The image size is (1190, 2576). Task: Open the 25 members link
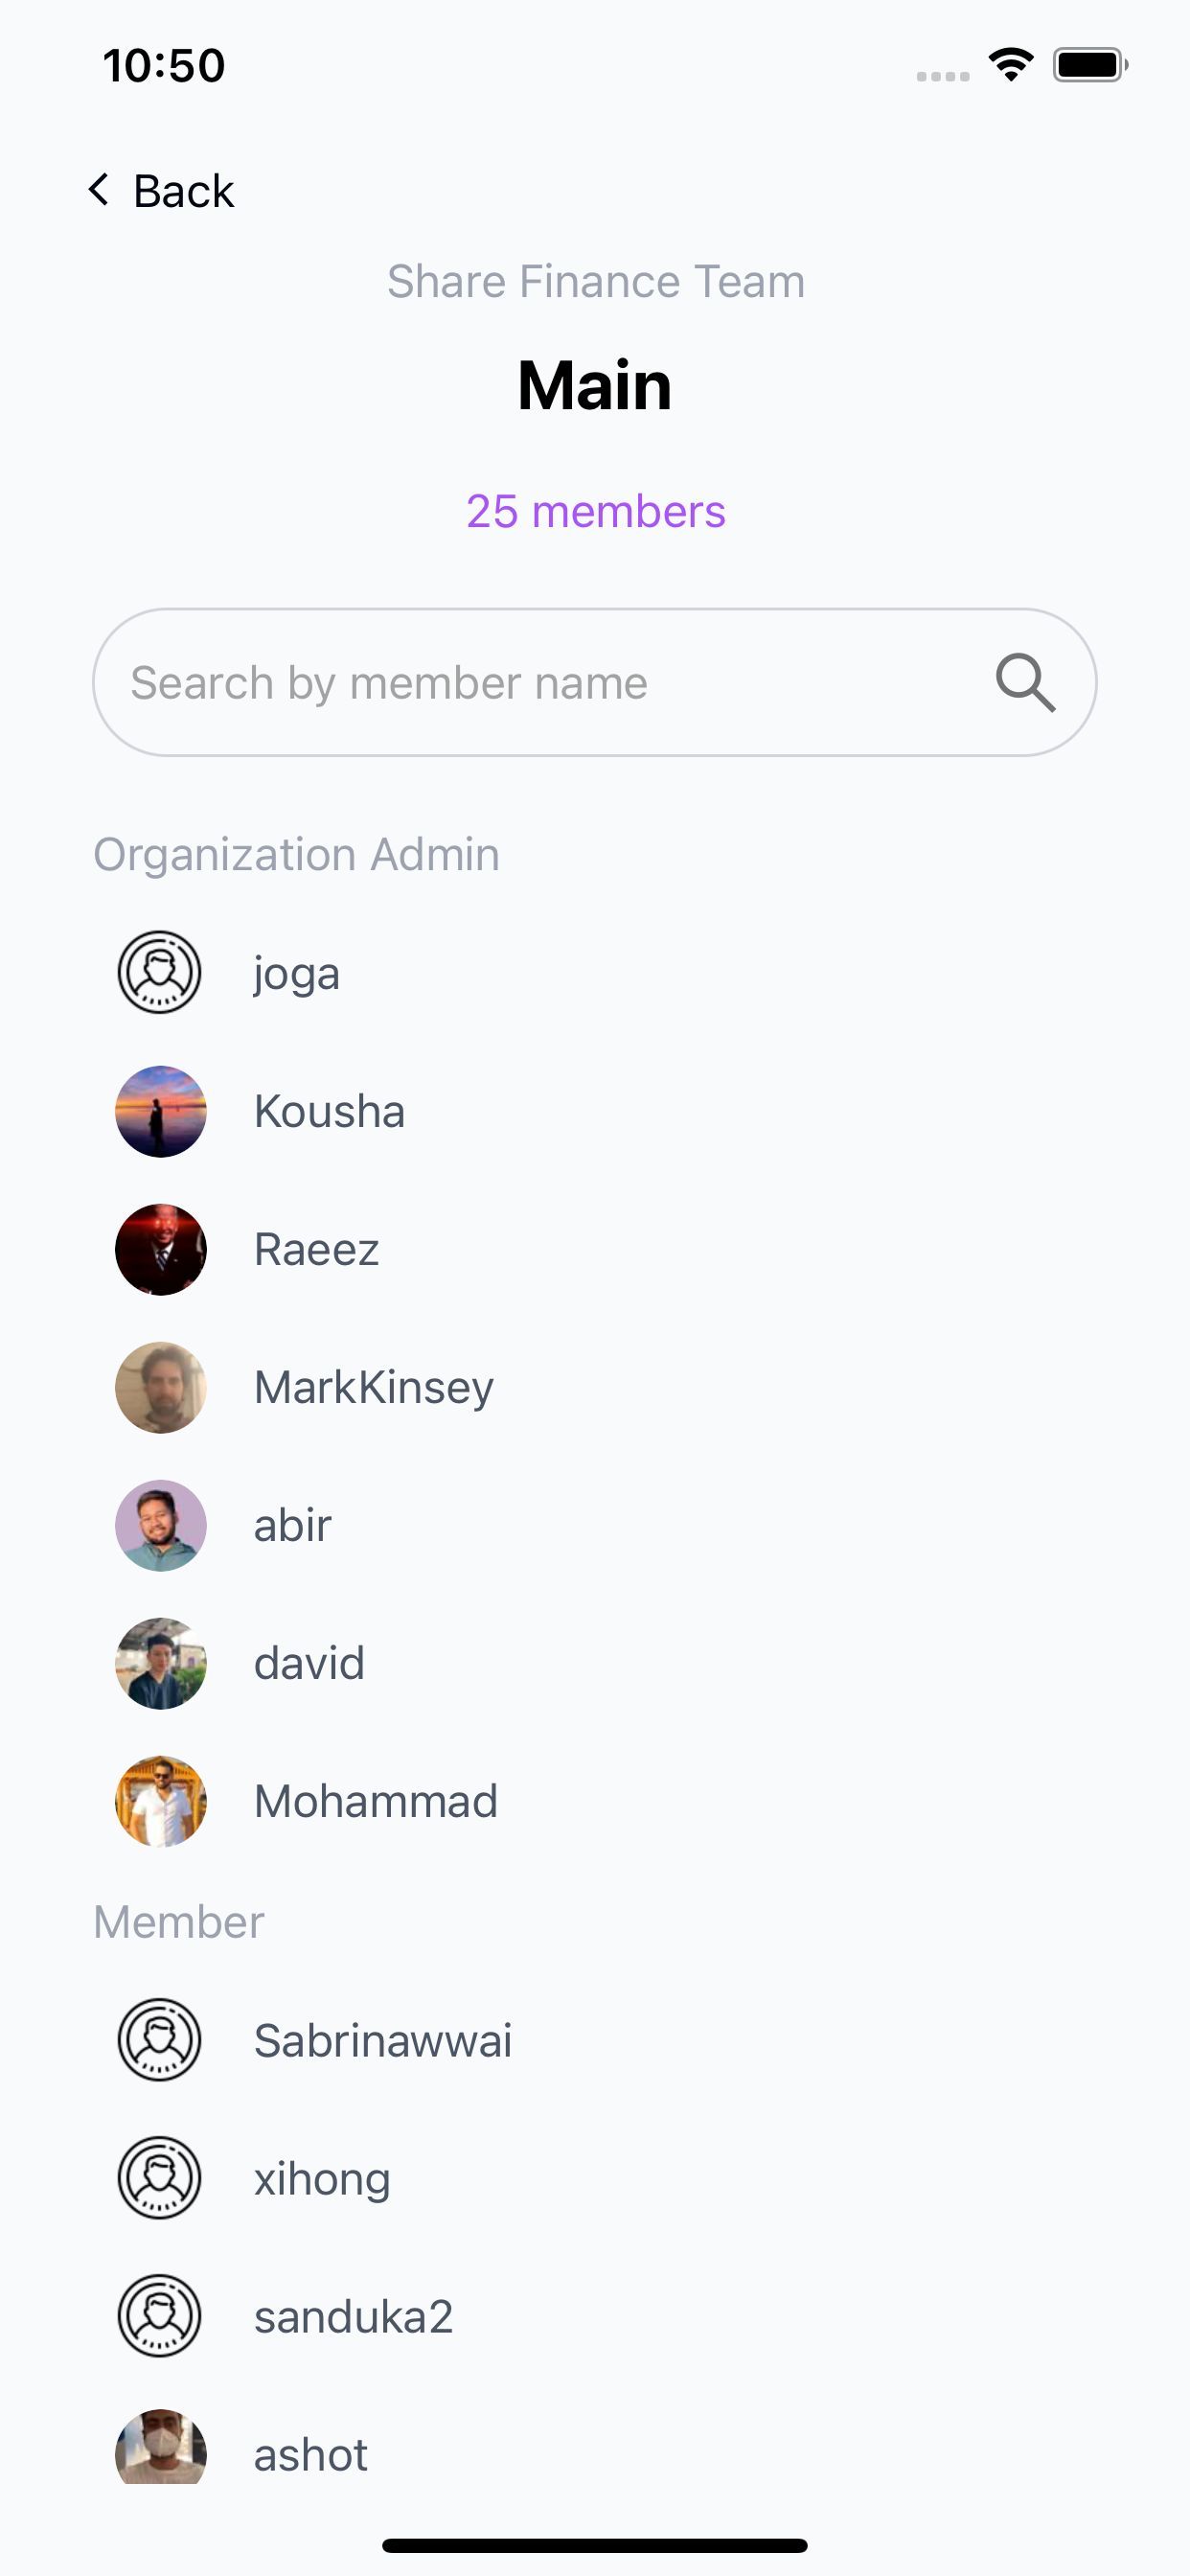coord(596,511)
